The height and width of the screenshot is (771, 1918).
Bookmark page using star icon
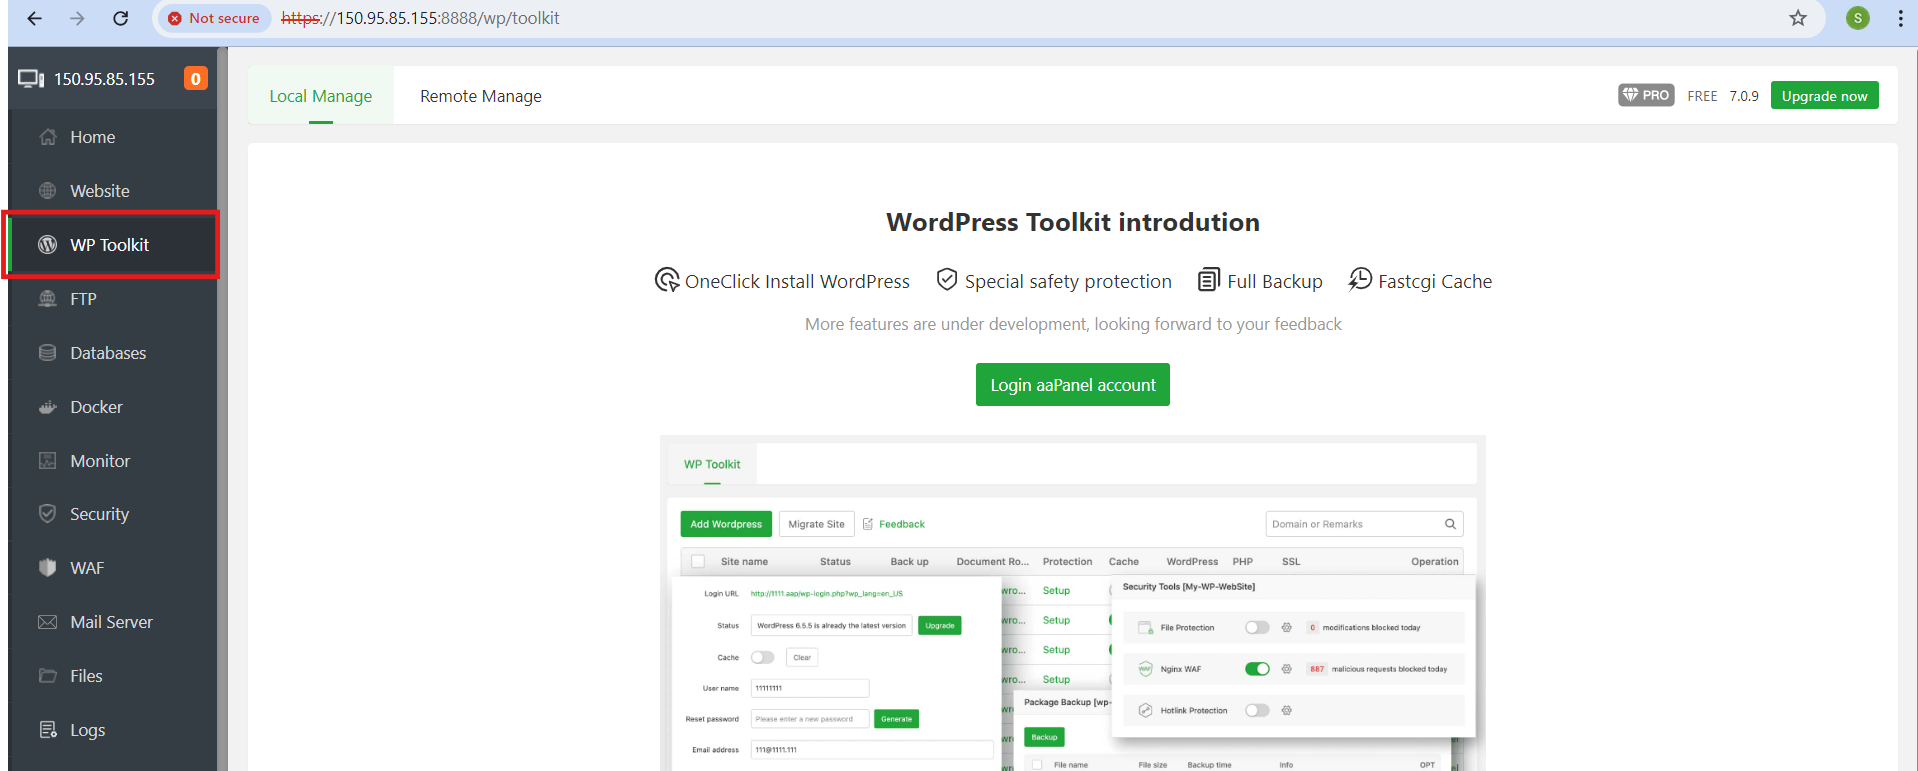pyautogui.click(x=1798, y=18)
